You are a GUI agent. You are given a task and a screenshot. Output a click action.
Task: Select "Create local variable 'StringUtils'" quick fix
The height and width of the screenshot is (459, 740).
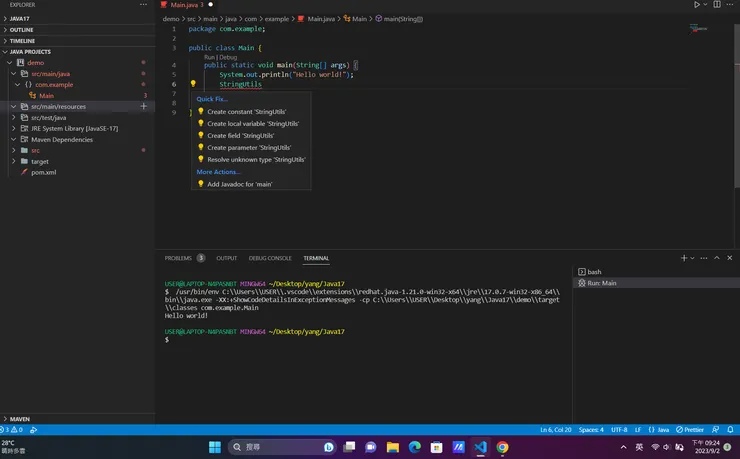pyautogui.click(x=253, y=123)
